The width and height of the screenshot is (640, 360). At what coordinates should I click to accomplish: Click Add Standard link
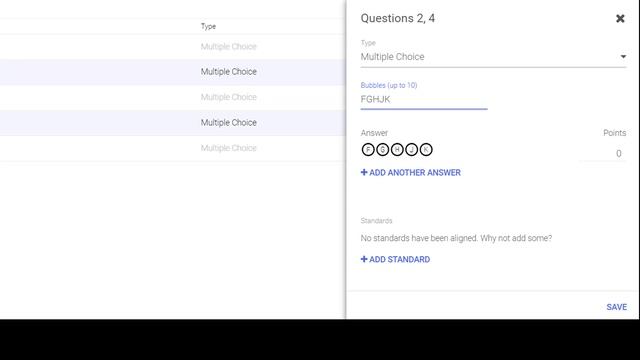click(395, 260)
